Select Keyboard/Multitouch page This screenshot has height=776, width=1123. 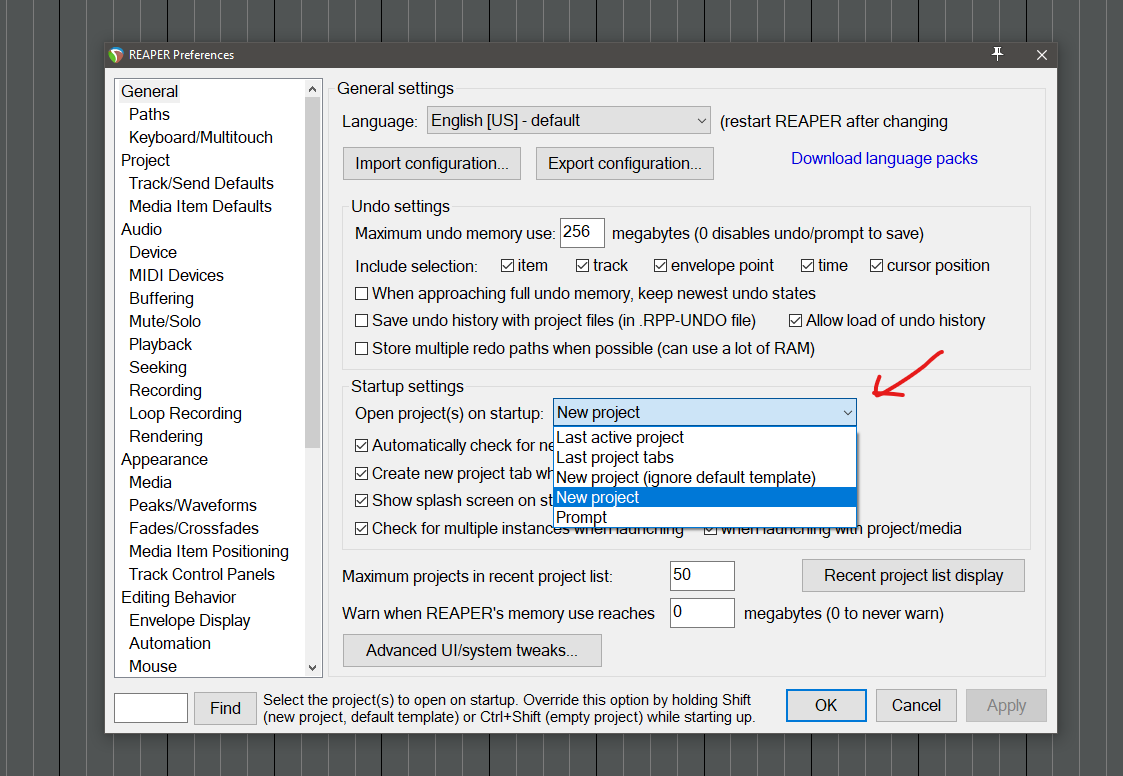[x=201, y=138]
